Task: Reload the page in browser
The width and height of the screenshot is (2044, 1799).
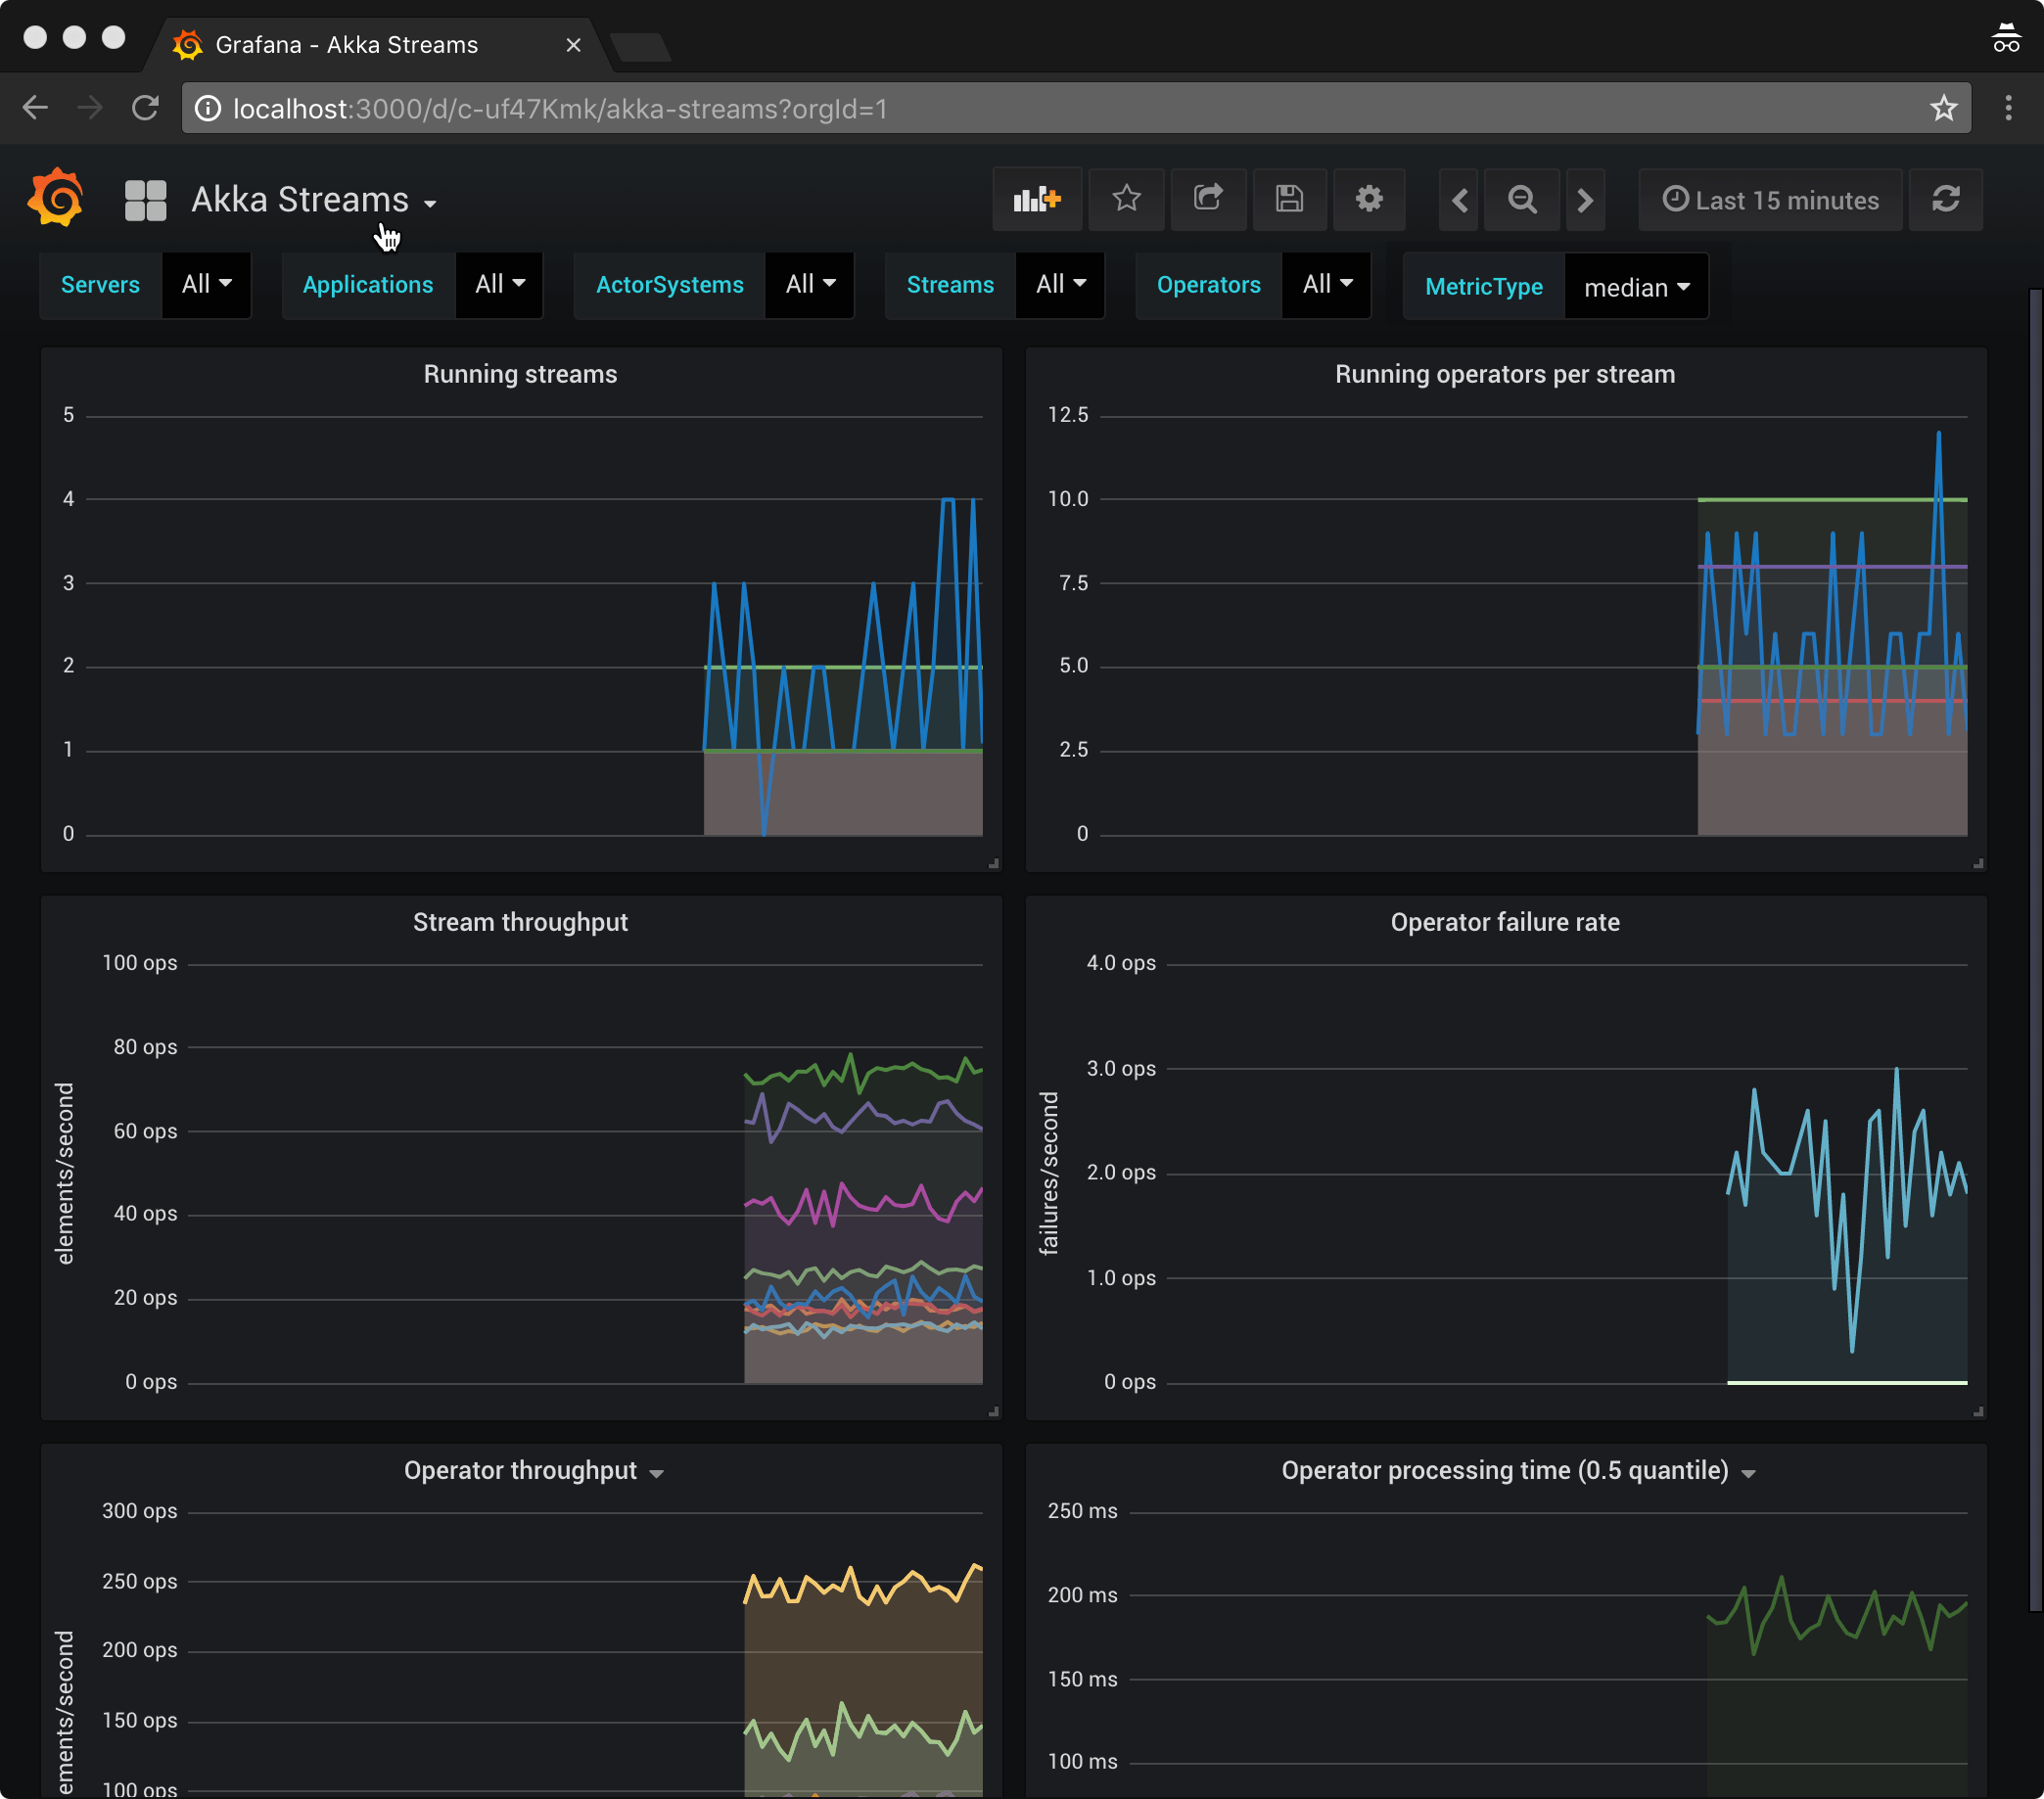Action: [146, 108]
